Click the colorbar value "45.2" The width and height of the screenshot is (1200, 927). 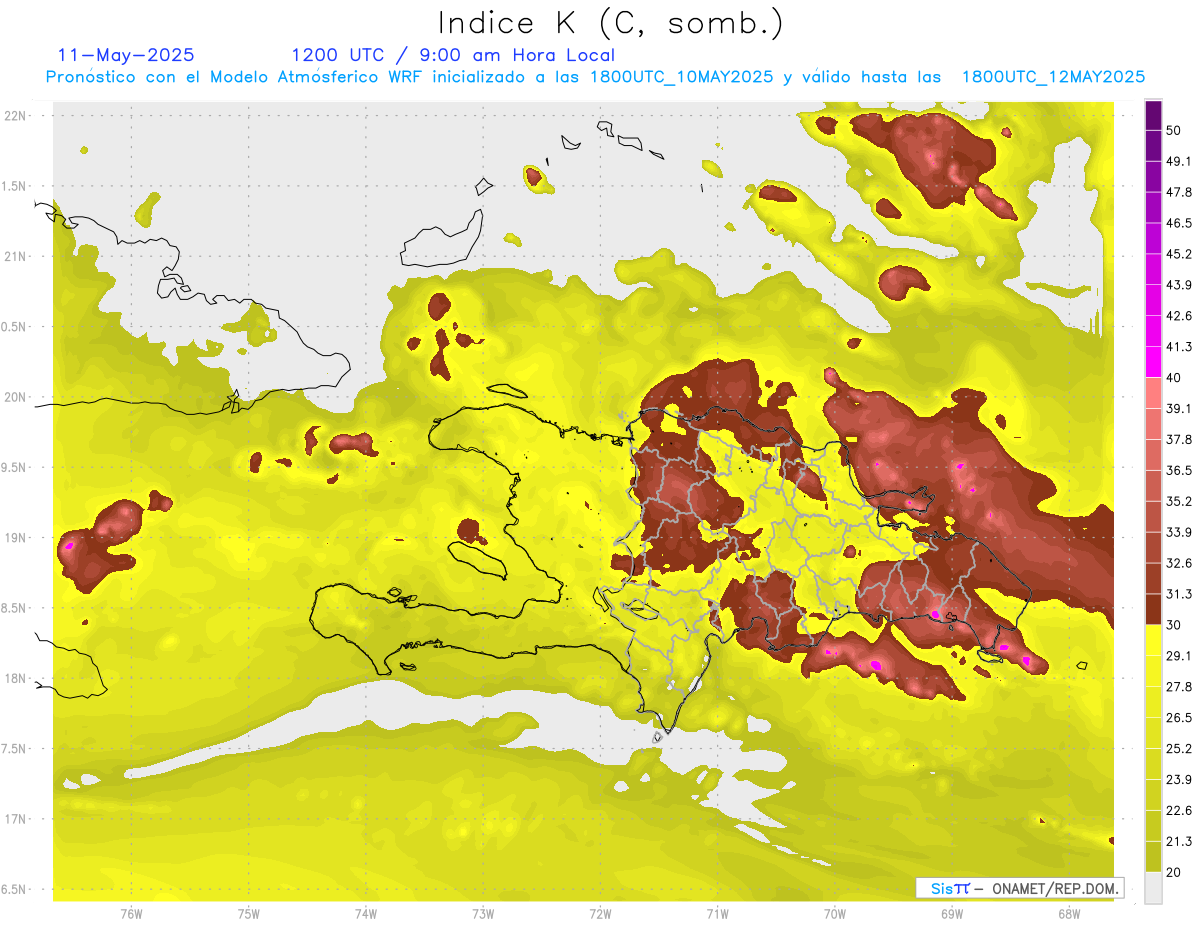(x=1179, y=254)
